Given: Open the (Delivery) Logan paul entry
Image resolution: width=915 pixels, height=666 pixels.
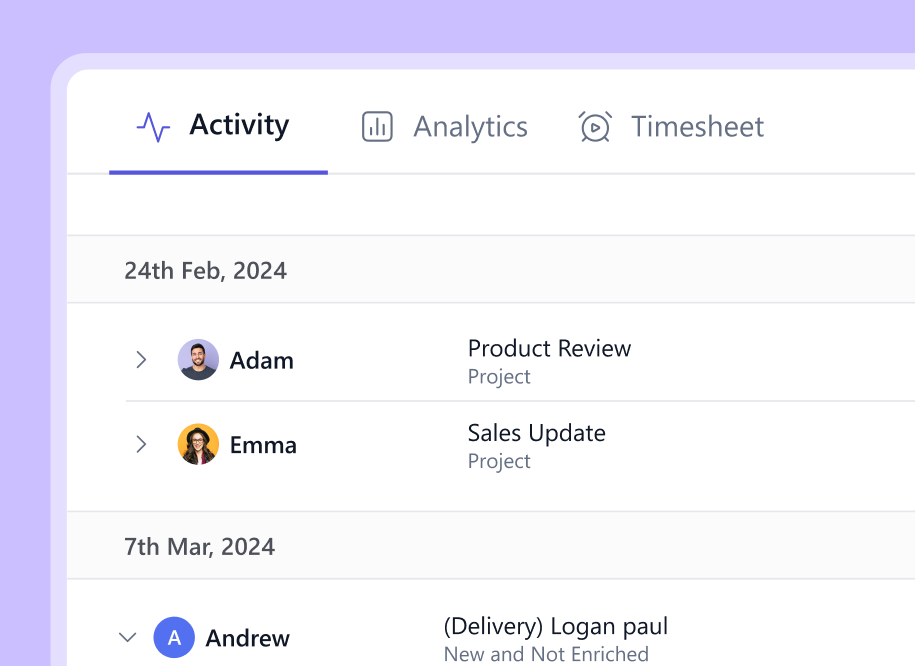Looking at the screenshot, I should coord(555,627).
